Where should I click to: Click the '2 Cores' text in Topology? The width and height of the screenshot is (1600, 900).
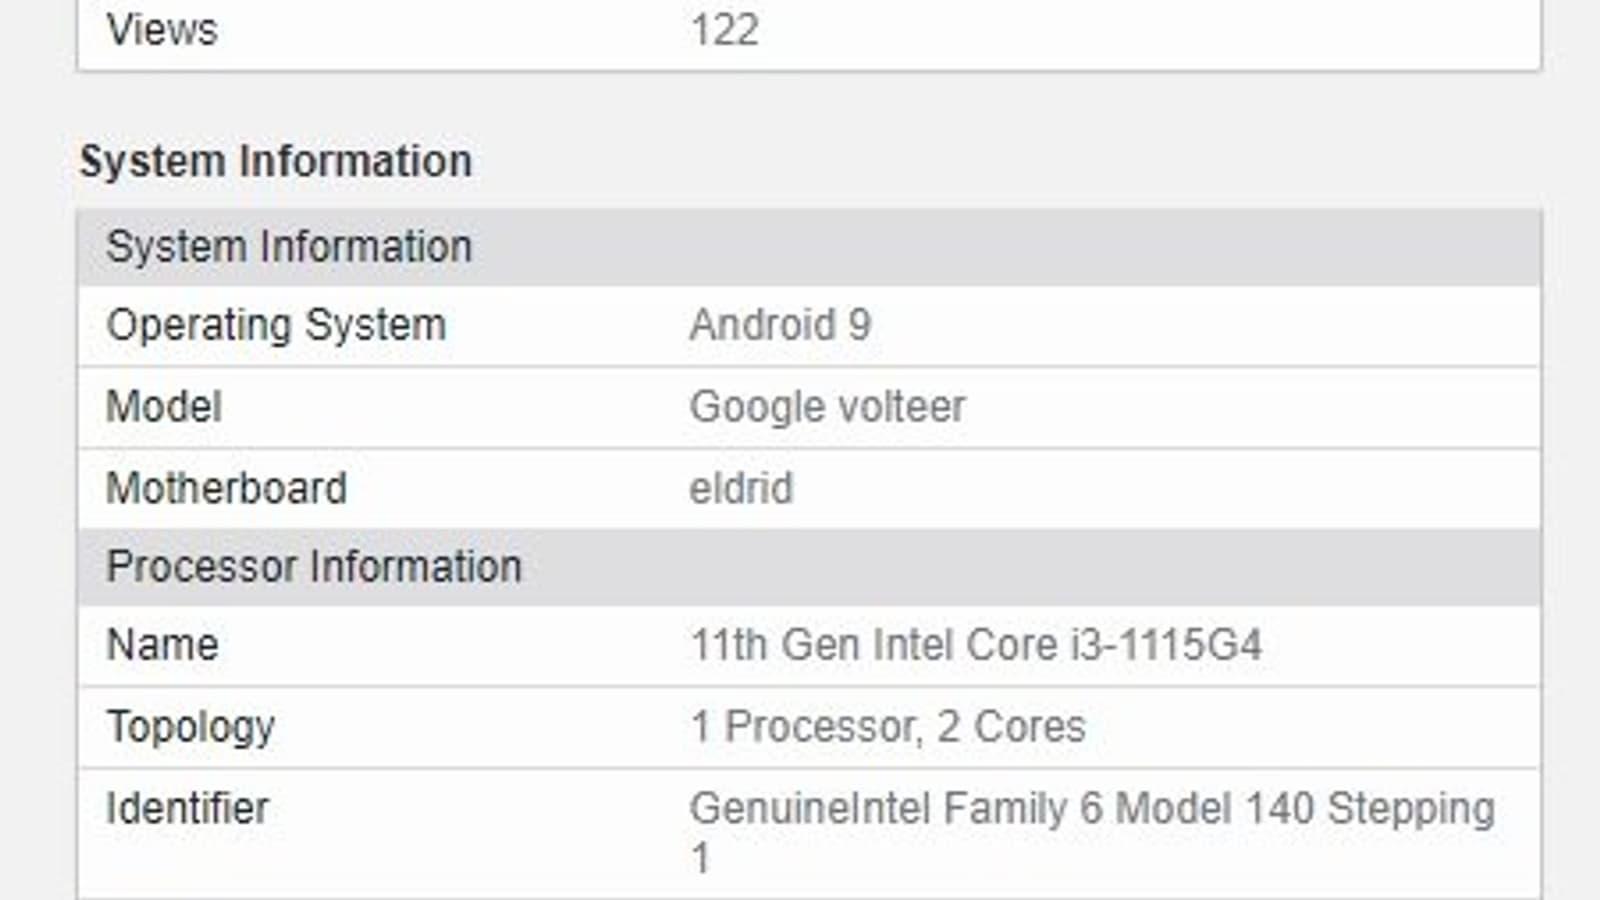pyautogui.click(x=1011, y=727)
